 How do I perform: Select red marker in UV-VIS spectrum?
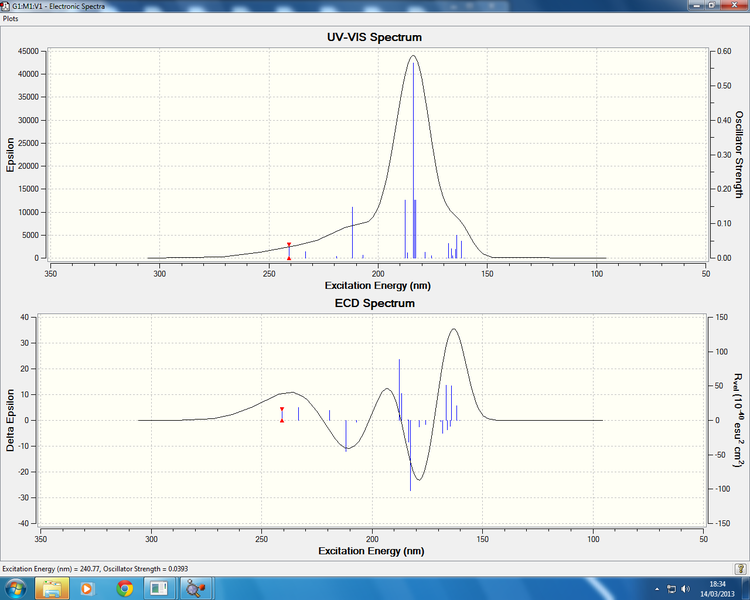pyautogui.click(x=289, y=251)
